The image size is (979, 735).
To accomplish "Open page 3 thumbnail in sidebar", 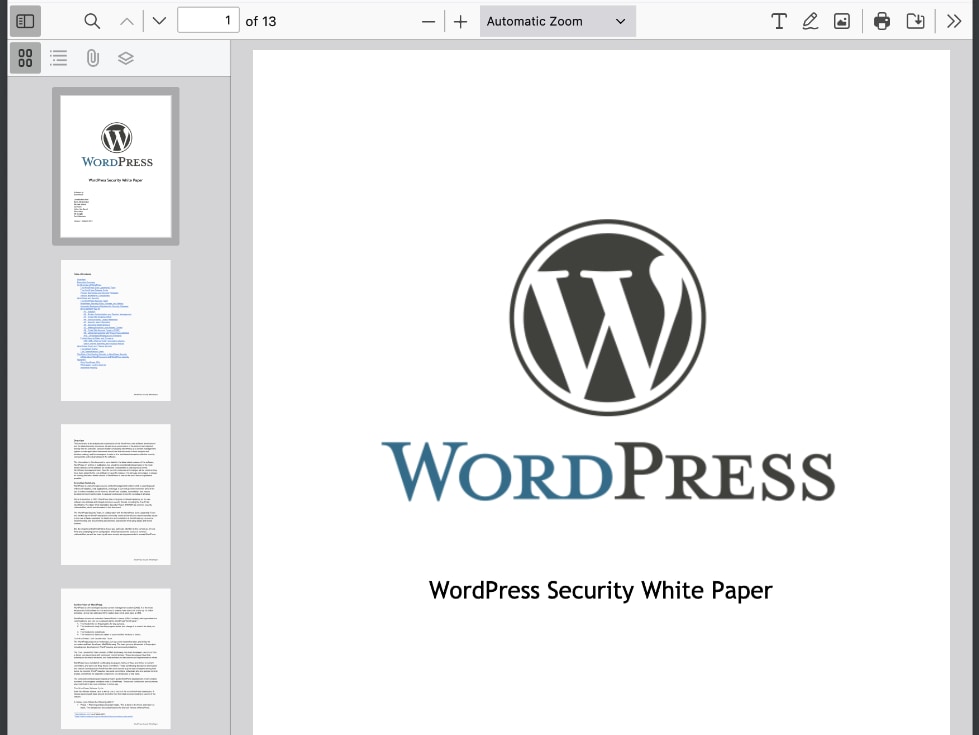I will [x=116, y=495].
